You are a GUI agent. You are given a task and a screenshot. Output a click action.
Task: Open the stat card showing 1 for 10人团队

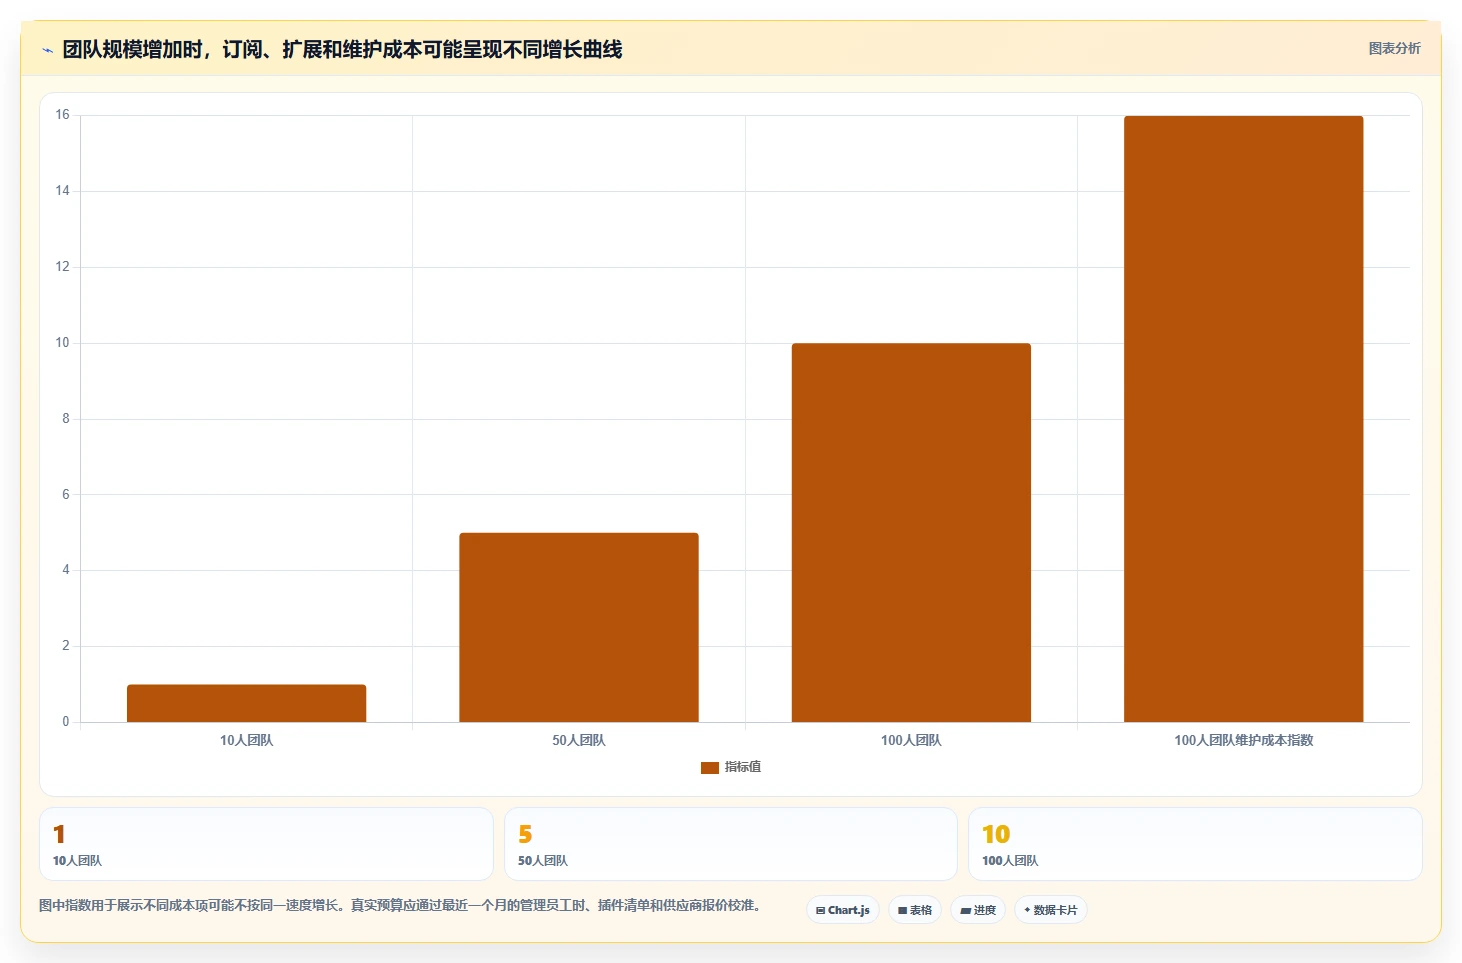pos(266,844)
